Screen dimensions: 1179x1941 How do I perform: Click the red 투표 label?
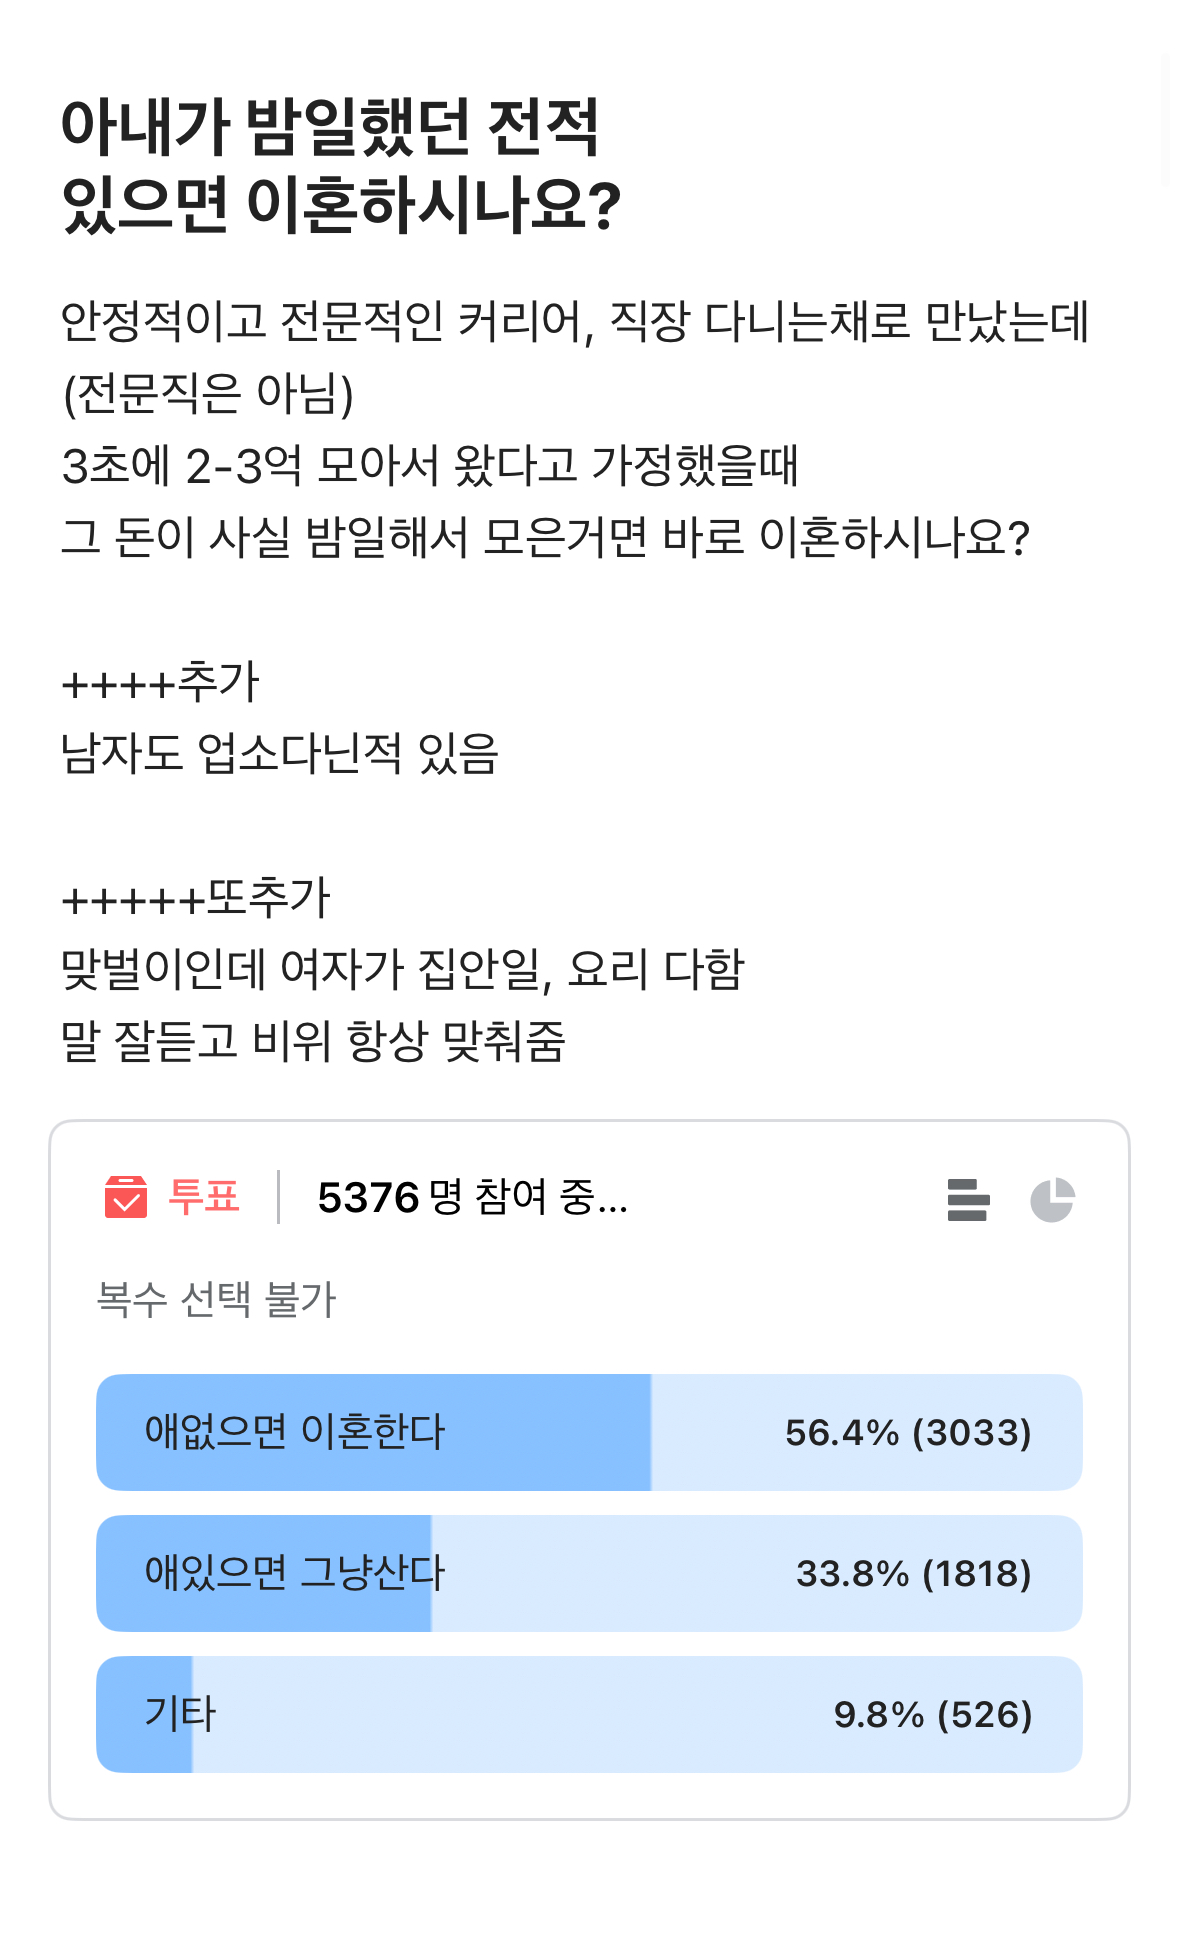(204, 1197)
